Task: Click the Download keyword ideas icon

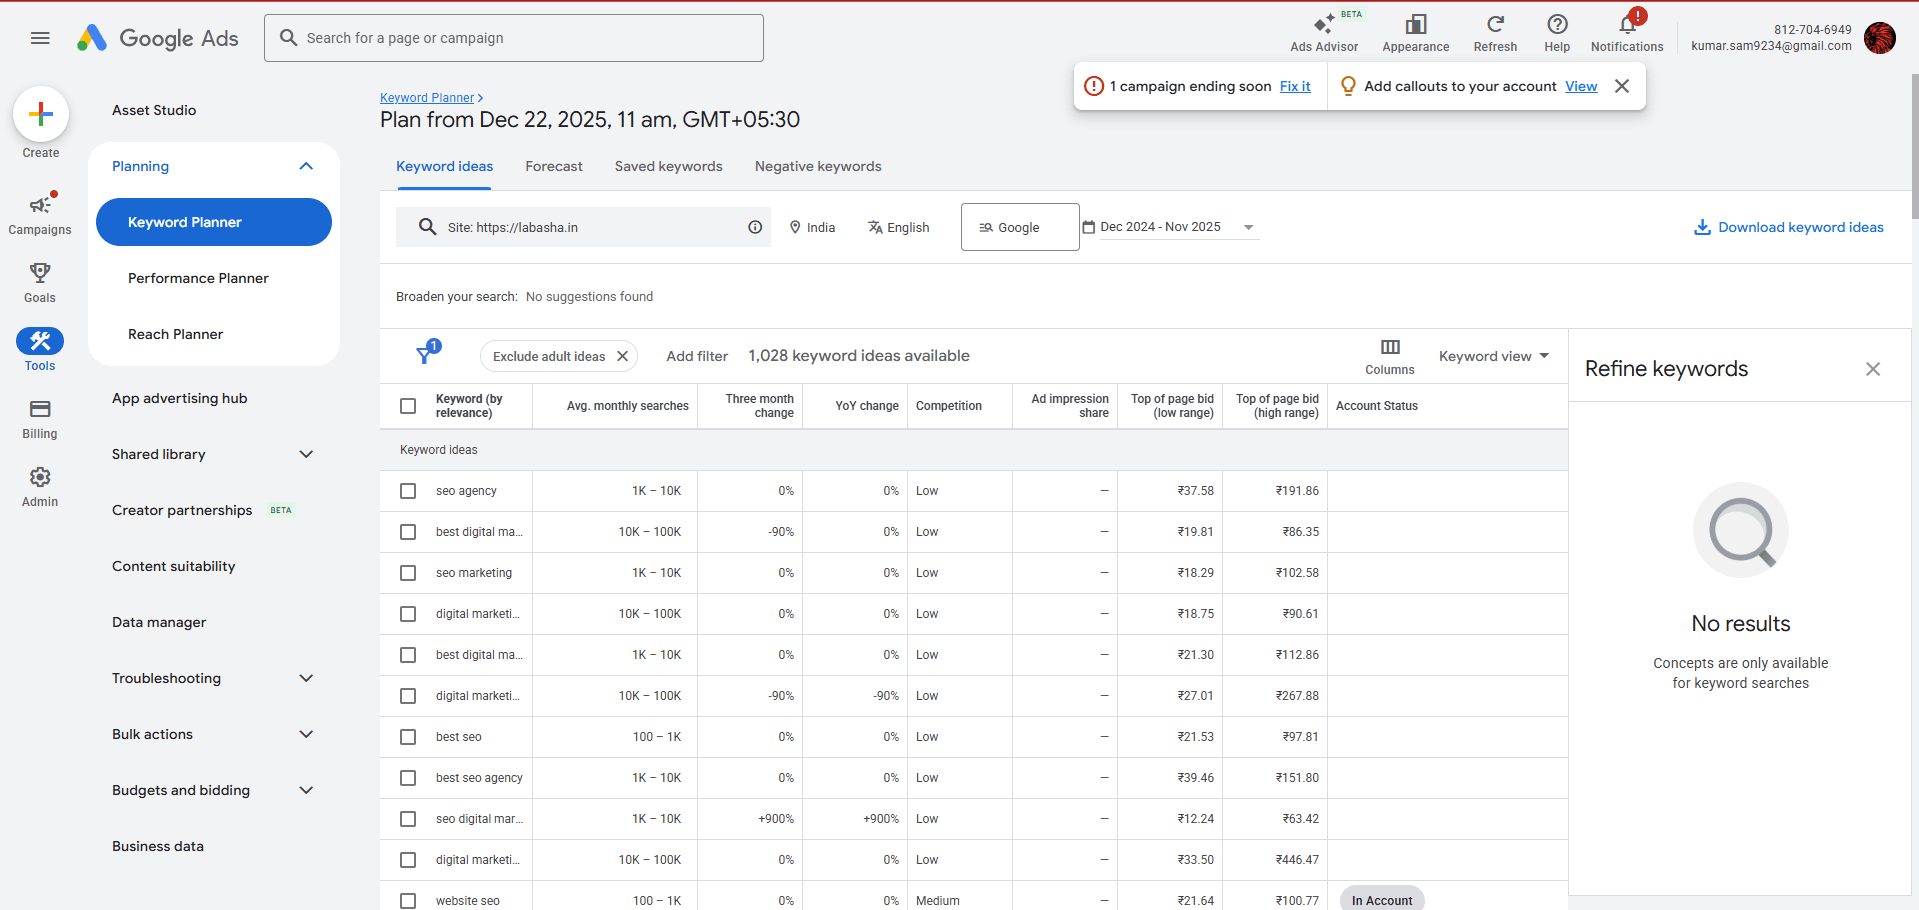Action: (1703, 227)
